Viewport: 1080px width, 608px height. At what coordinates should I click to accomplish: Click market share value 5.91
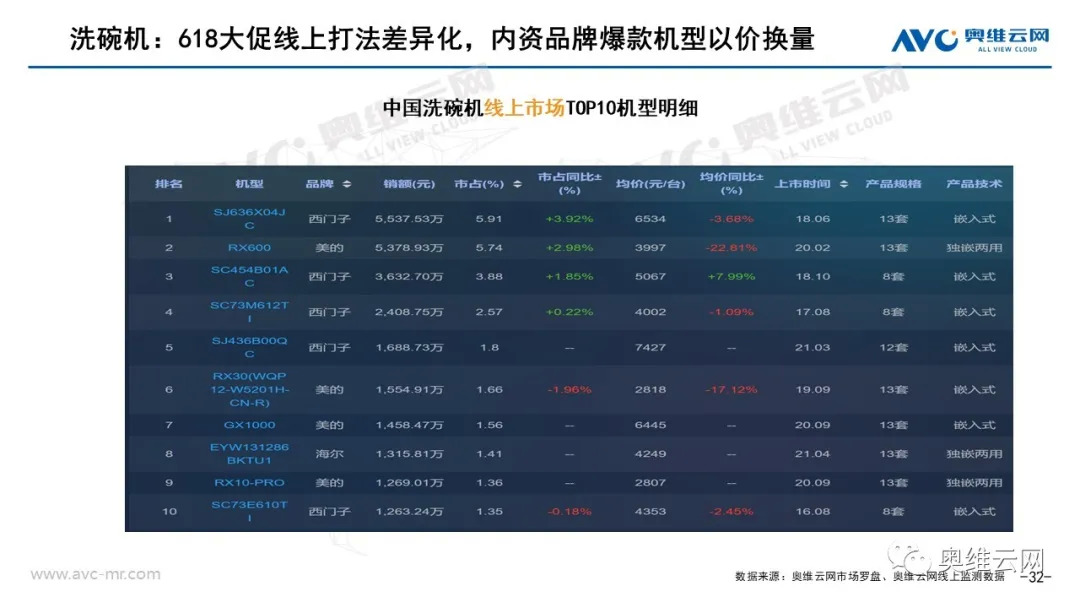pyautogui.click(x=489, y=219)
